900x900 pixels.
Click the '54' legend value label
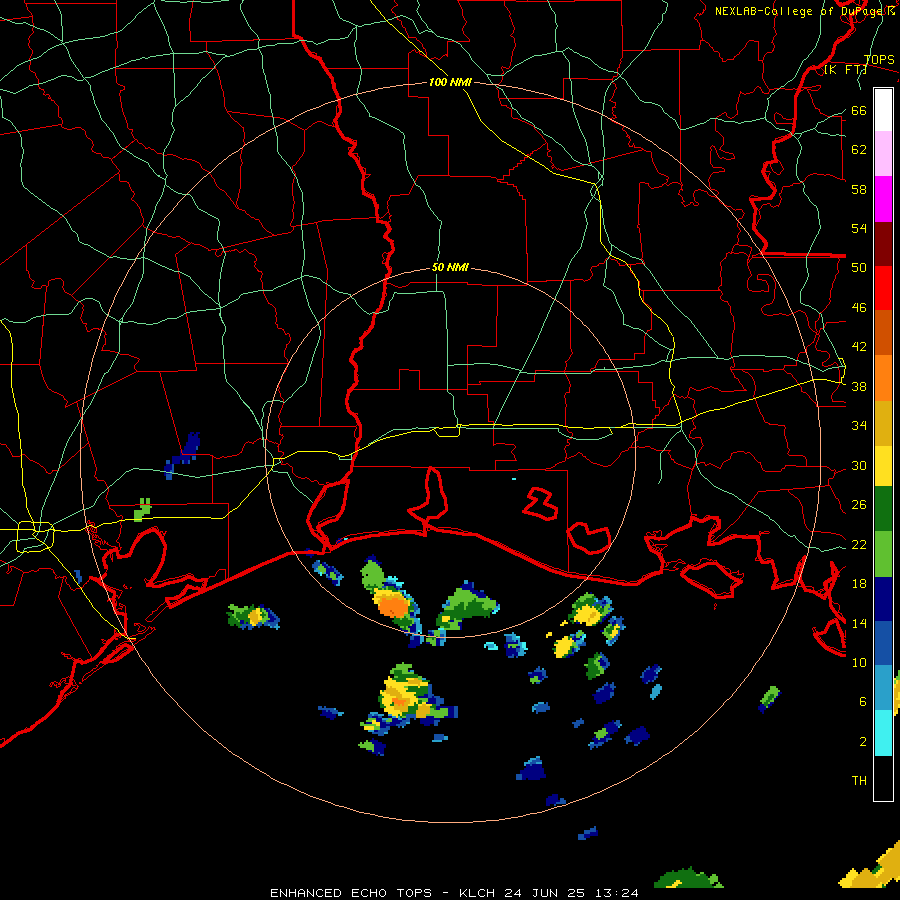coord(859,228)
